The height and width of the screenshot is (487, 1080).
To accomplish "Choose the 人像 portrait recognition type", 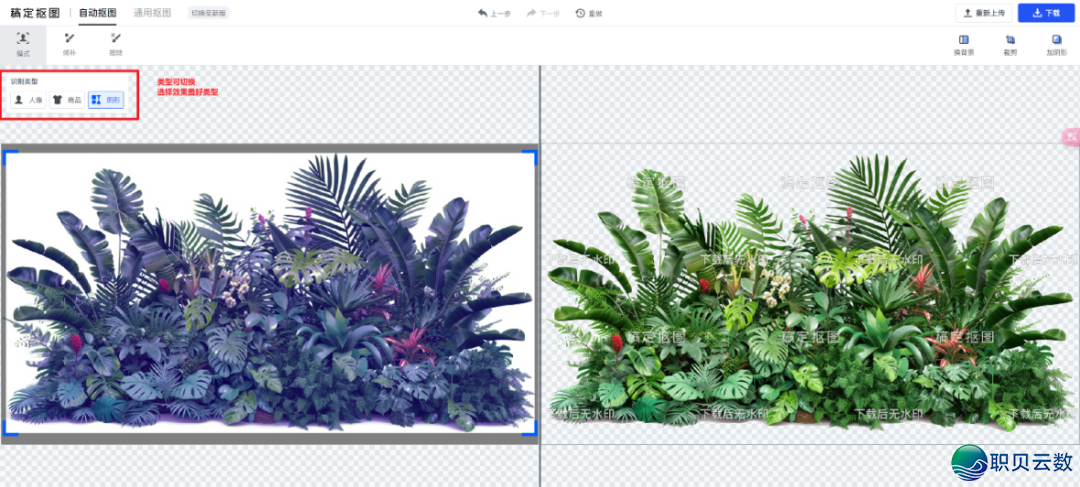I will [28, 100].
